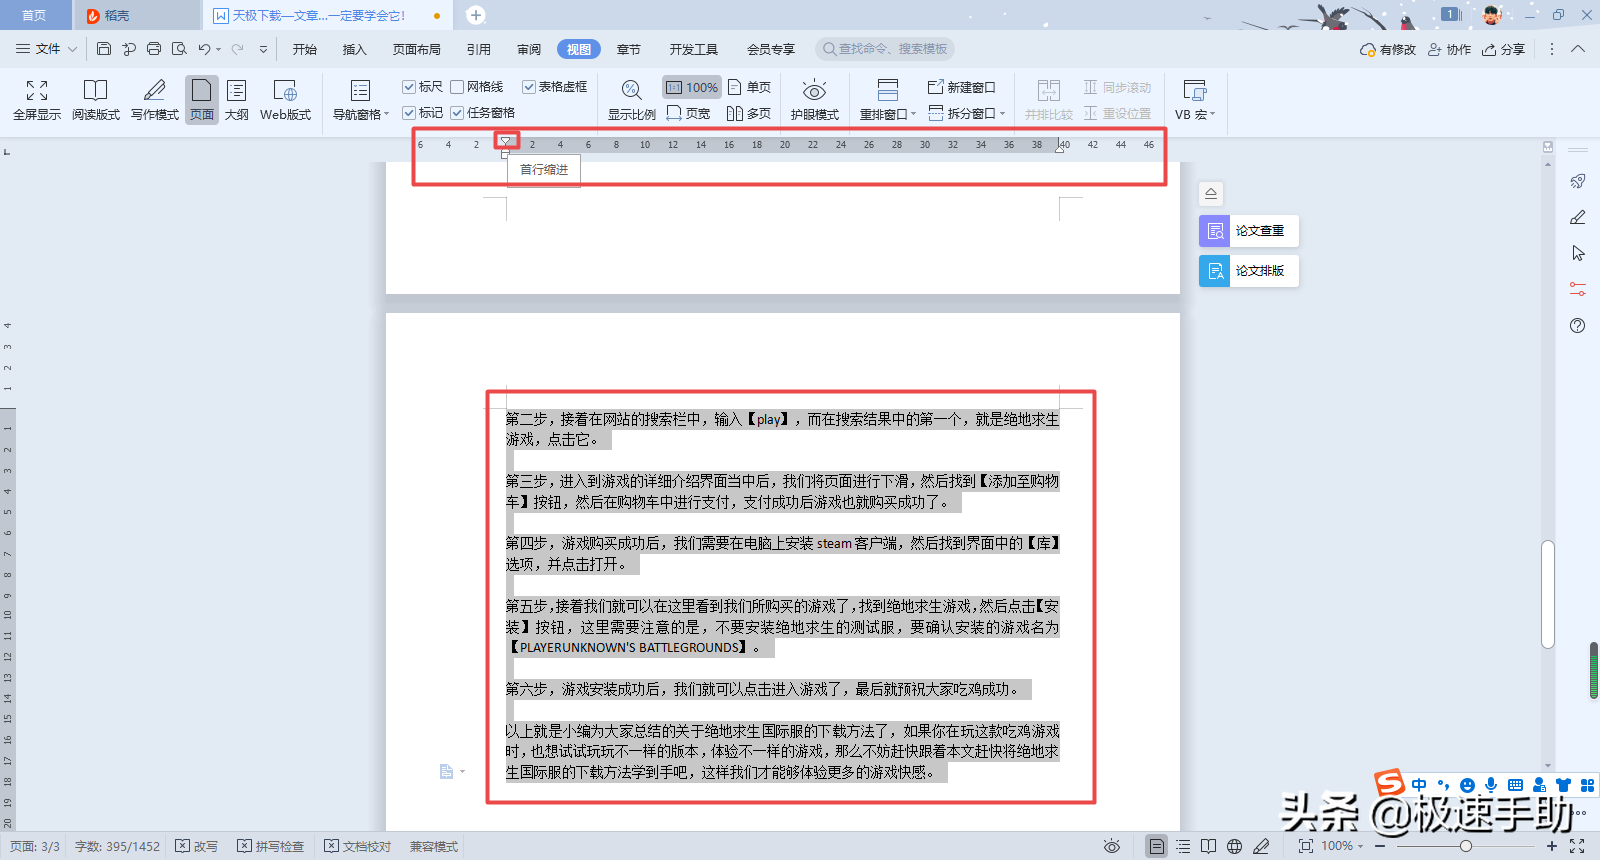The height and width of the screenshot is (860, 1600).
Task: Choose 页宽 page width zoom
Action: click(x=688, y=113)
